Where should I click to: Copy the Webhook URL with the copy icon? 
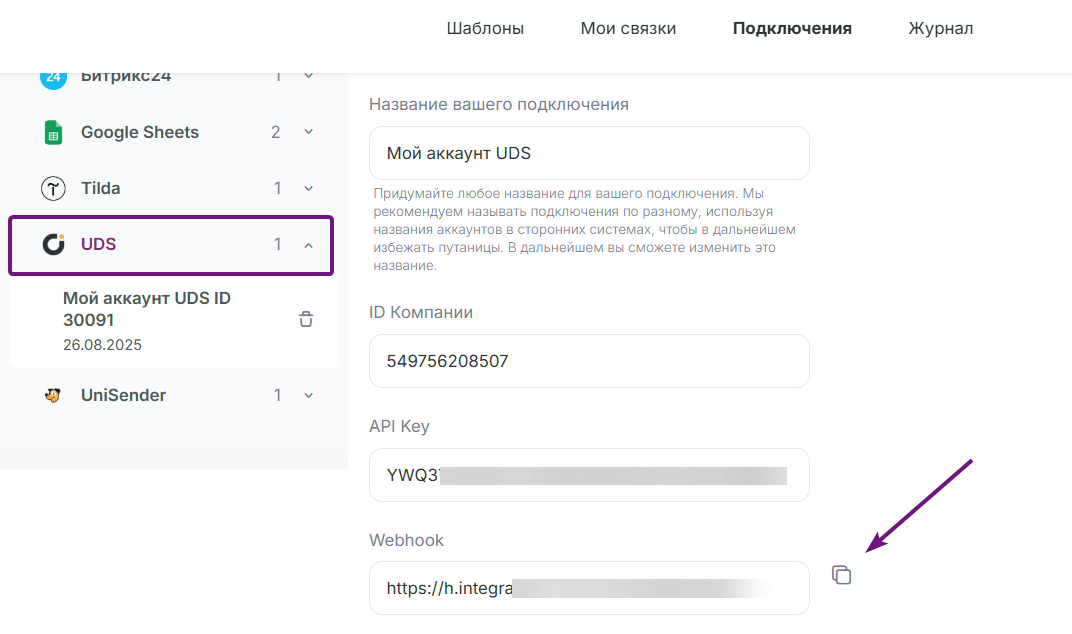click(x=842, y=575)
